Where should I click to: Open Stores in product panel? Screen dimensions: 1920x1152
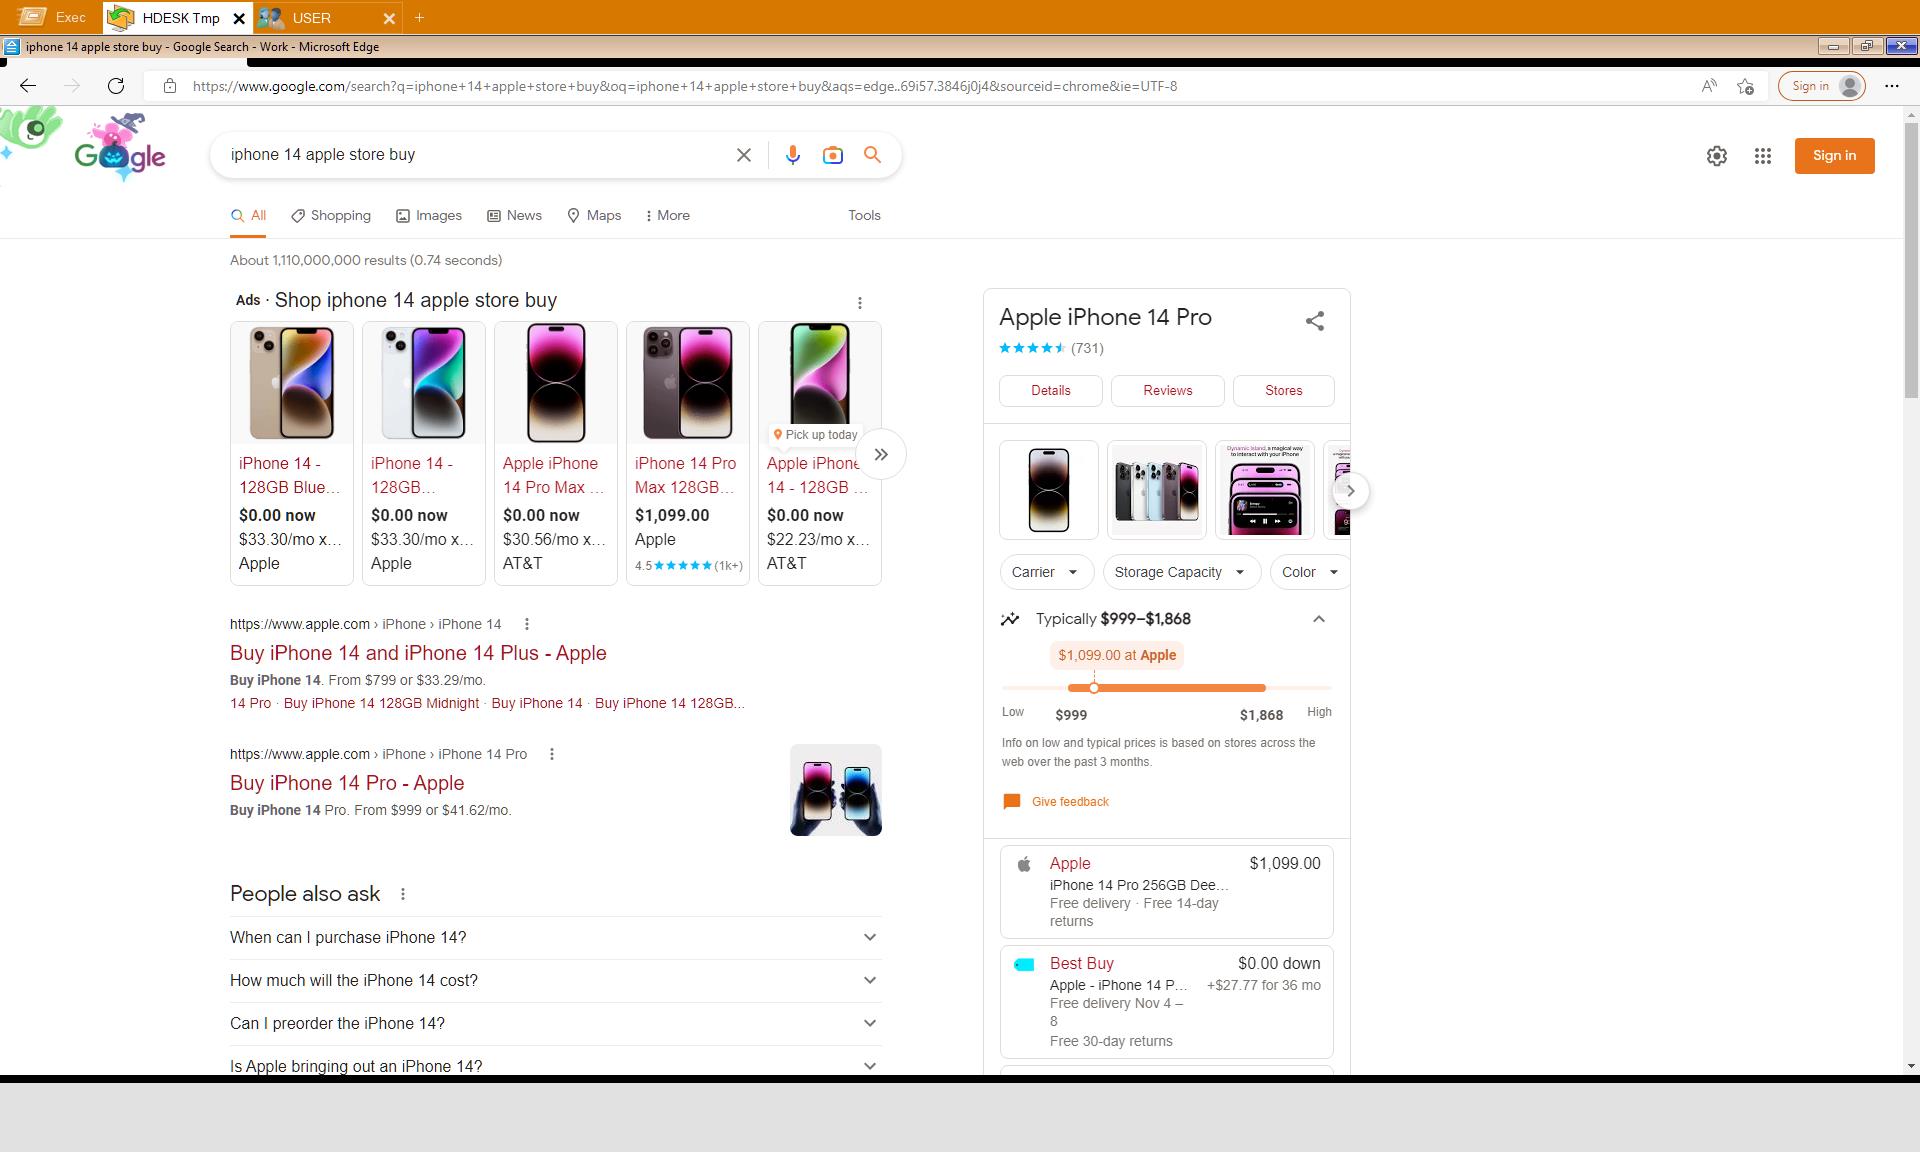coord(1284,391)
